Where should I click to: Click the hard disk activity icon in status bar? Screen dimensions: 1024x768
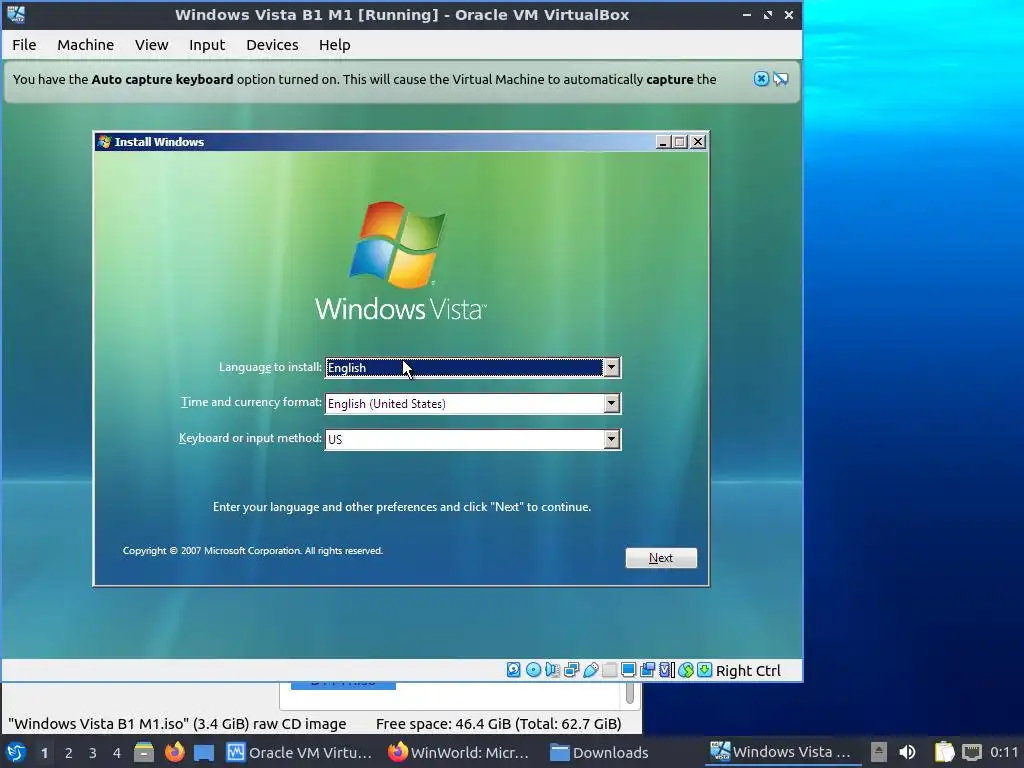(513, 670)
